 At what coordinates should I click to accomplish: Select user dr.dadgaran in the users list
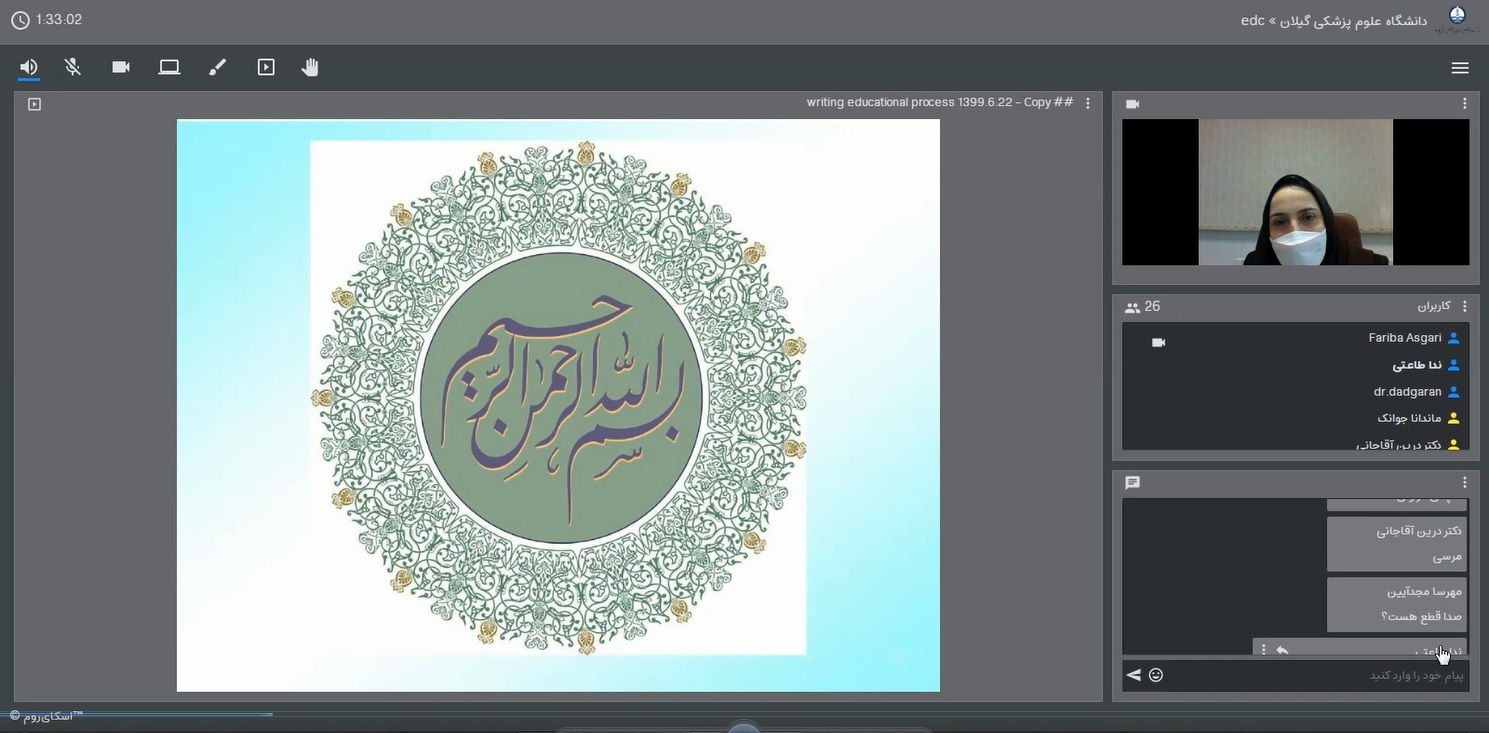[x=1407, y=392]
